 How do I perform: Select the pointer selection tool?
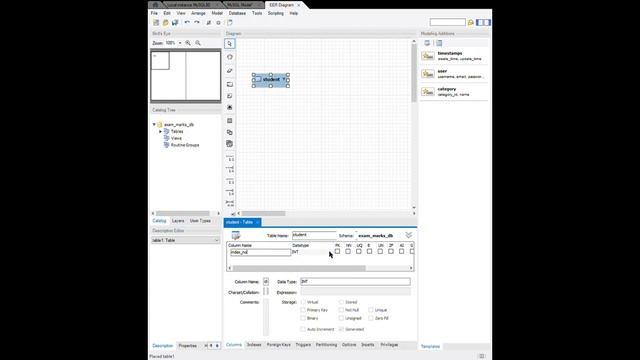pyautogui.click(x=230, y=44)
